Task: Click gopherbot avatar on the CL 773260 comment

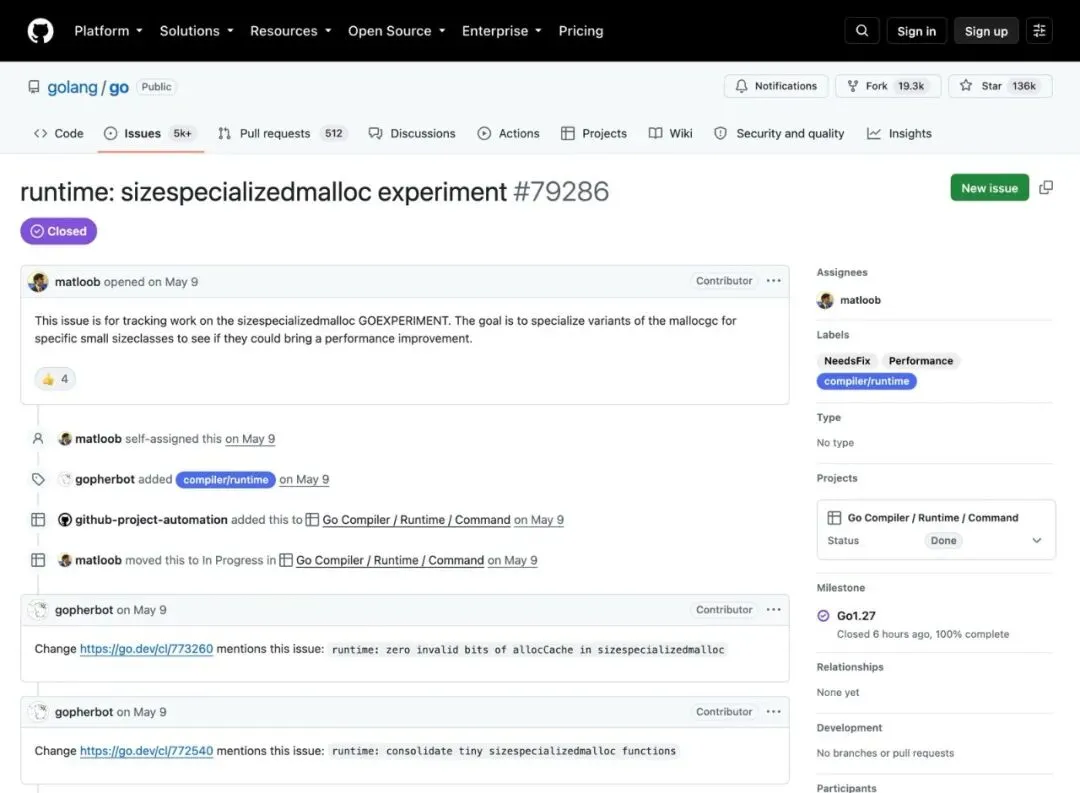Action: click(39, 610)
